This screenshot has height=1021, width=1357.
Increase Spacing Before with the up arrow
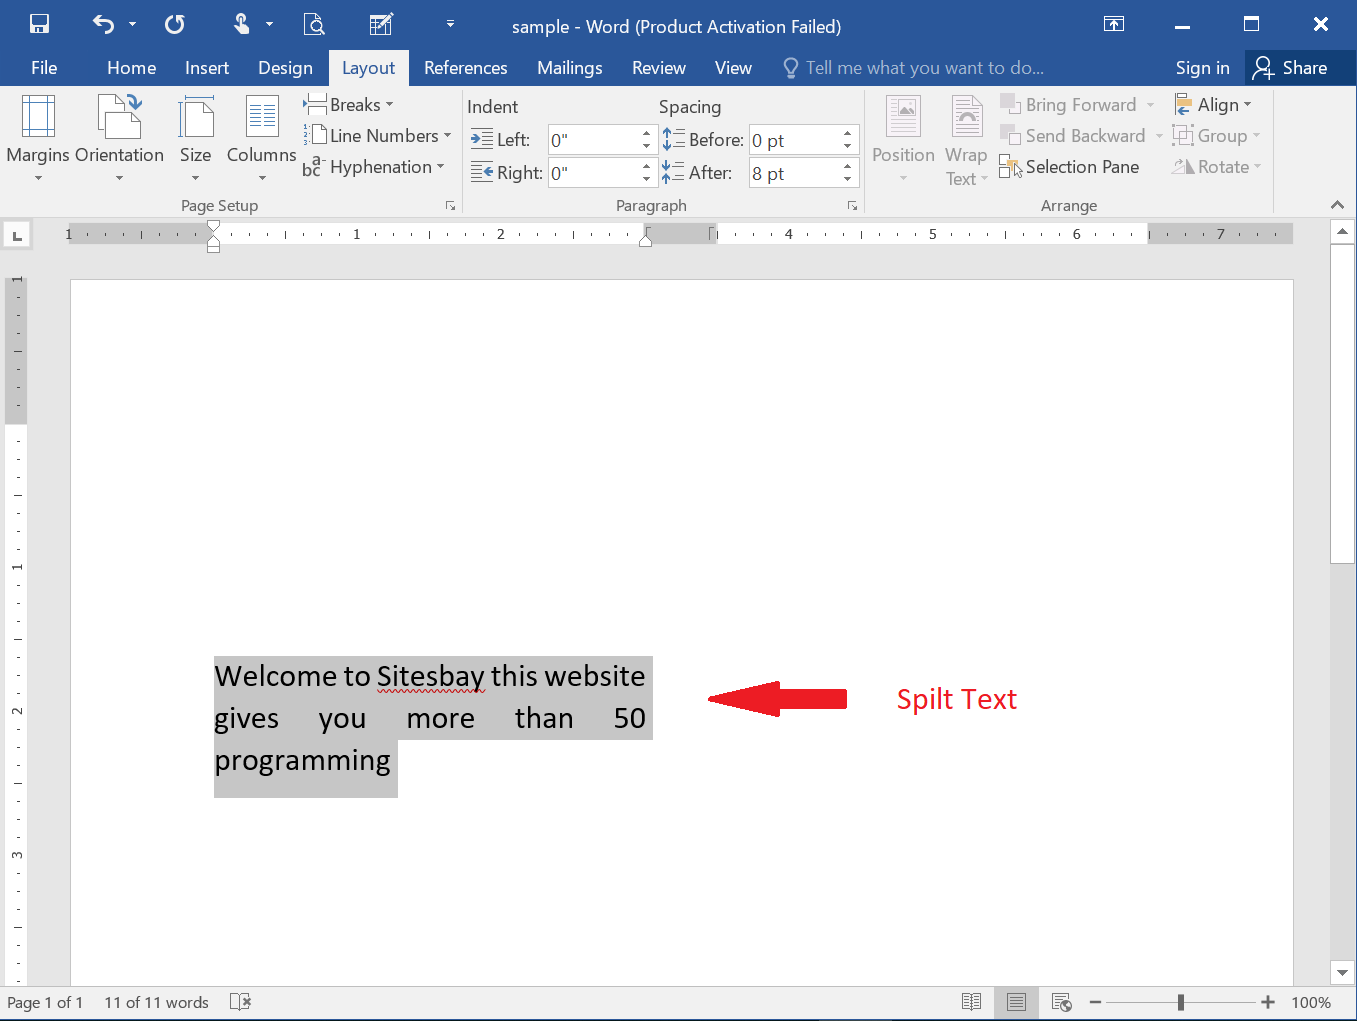[848, 134]
